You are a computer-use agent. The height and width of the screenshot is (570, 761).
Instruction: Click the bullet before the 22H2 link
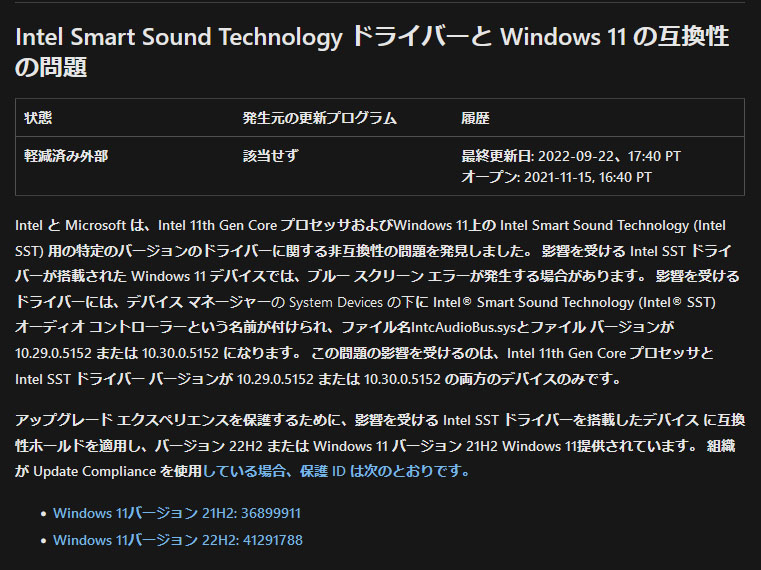coord(43,540)
